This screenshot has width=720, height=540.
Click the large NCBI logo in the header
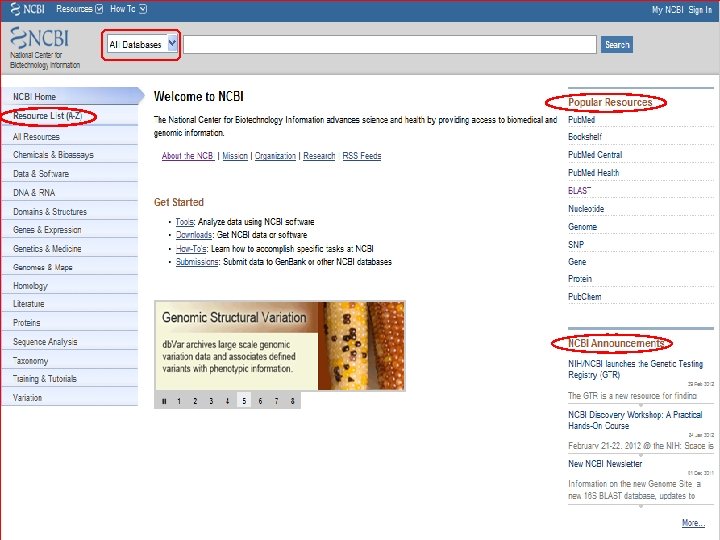point(39,38)
